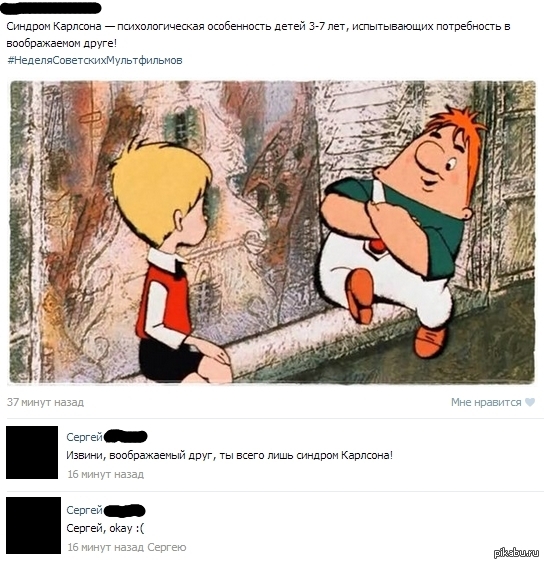Click the second commenter's black avatar
Image resolution: width=544 pixels, height=564 pixels.
pyautogui.click(x=33, y=525)
